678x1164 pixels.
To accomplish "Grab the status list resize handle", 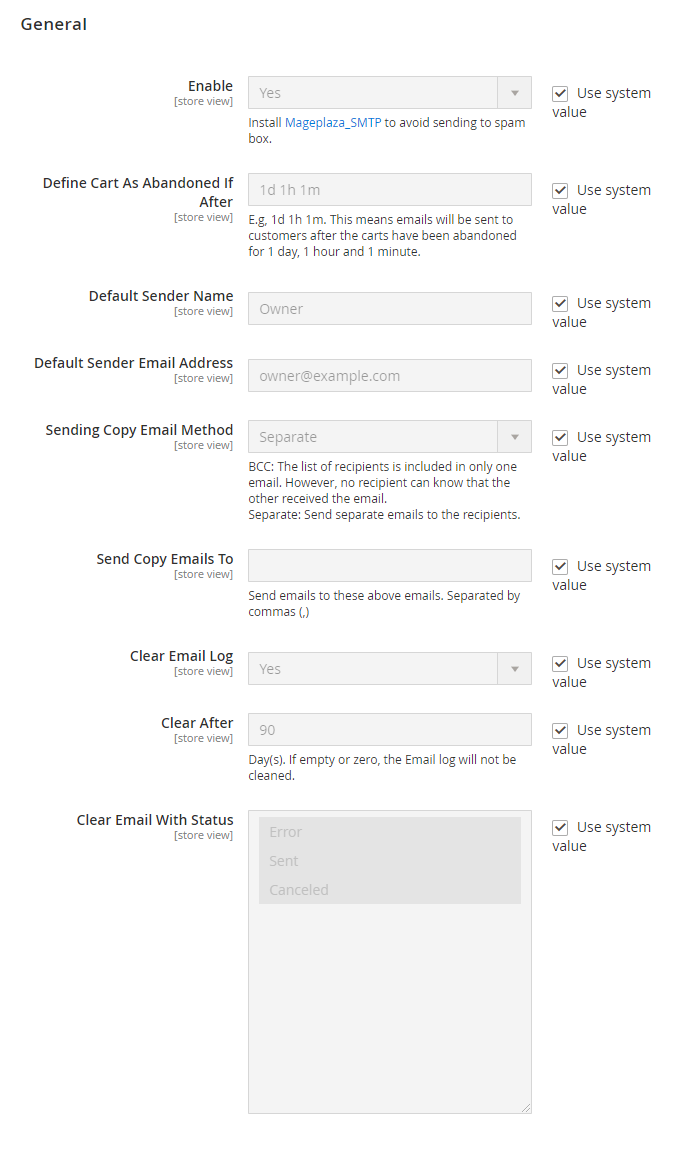I will [x=526, y=1108].
